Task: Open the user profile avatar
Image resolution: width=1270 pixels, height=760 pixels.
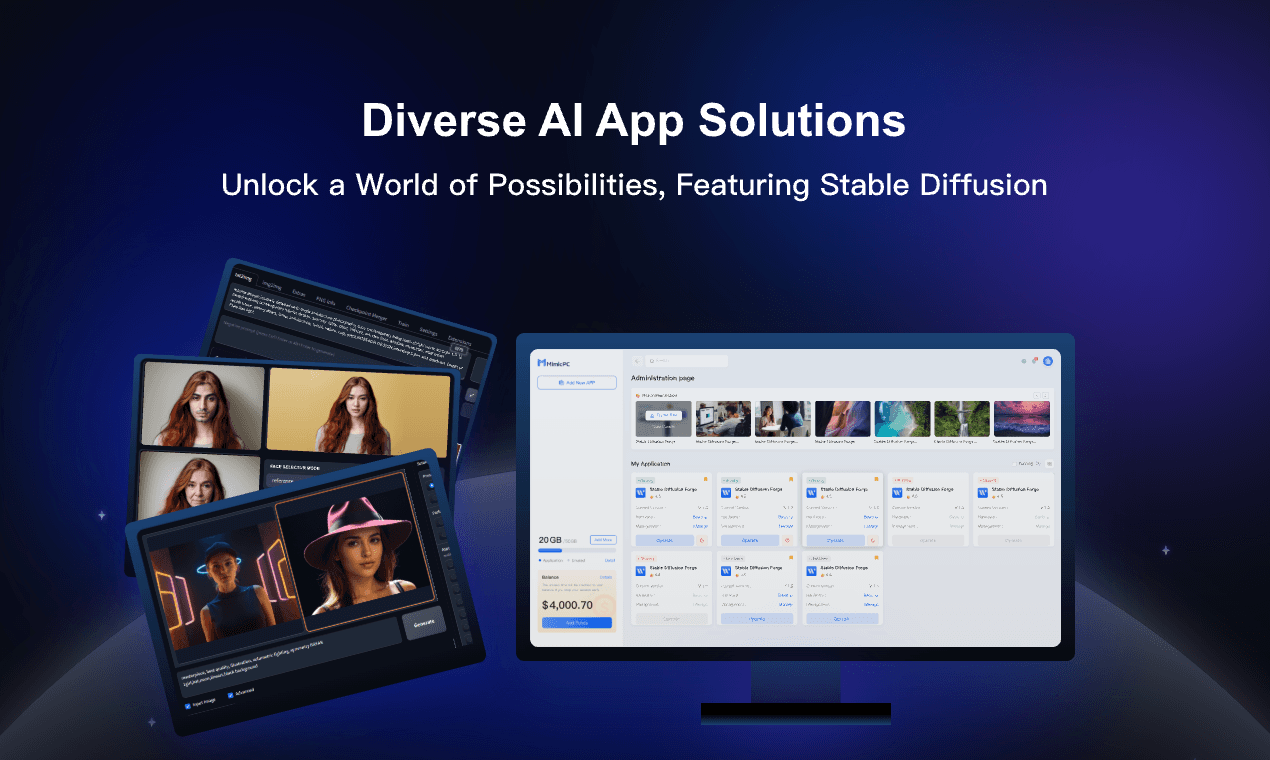Action: [x=1048, y=361]
